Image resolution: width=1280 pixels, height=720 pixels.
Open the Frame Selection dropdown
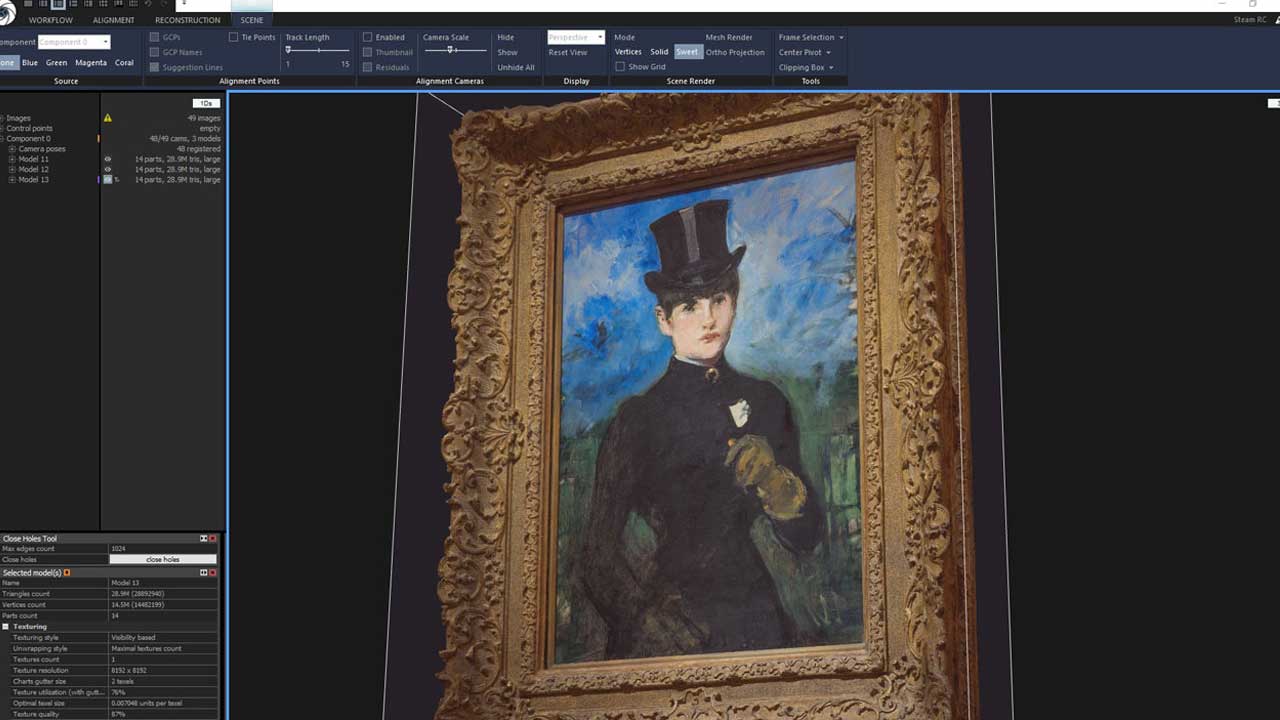point(811,37)
